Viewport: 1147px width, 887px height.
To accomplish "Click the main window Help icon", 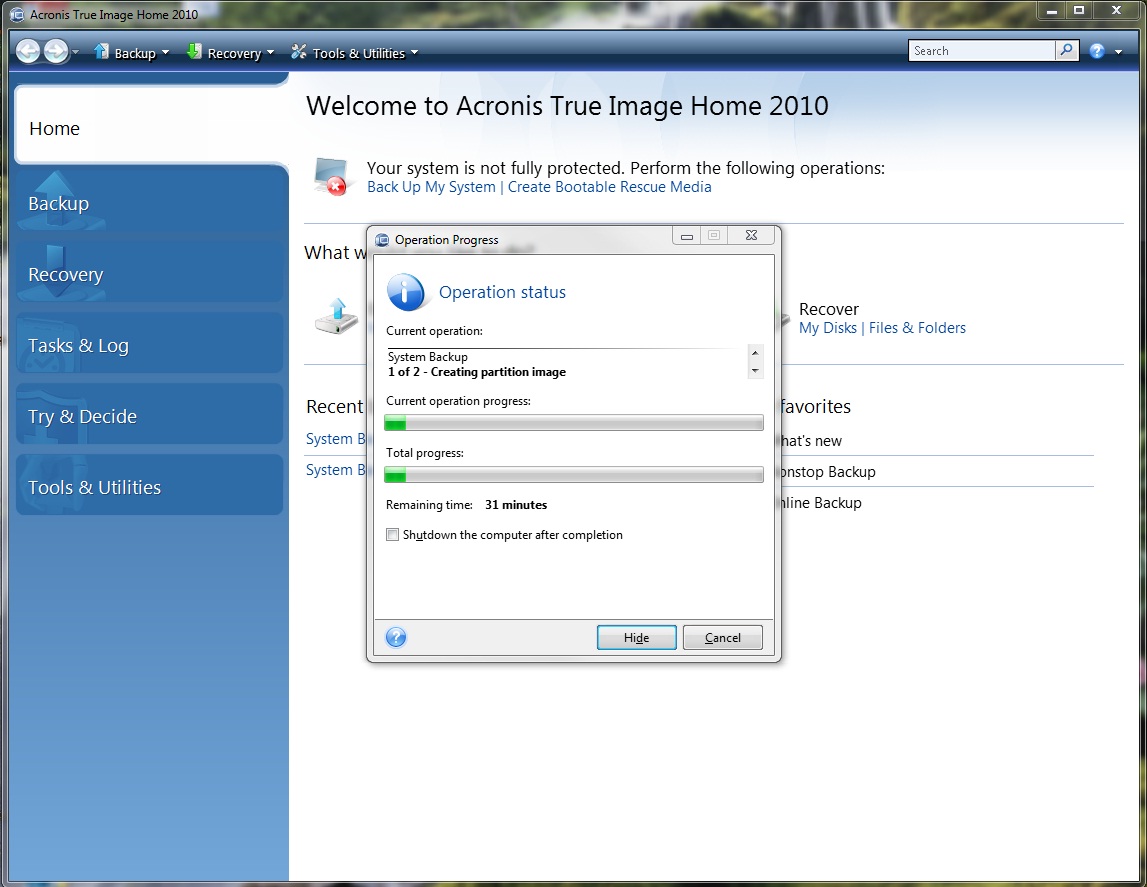I will (1097, 51).
